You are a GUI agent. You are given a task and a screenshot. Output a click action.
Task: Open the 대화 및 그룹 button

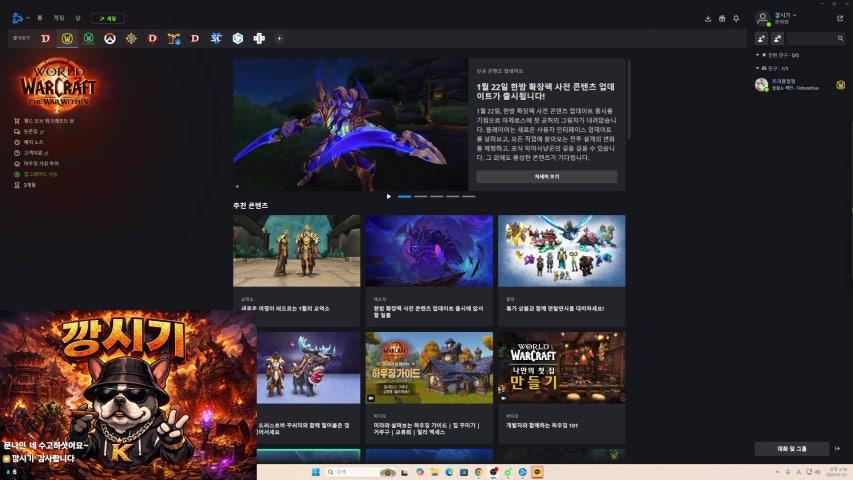click(792, 449)
